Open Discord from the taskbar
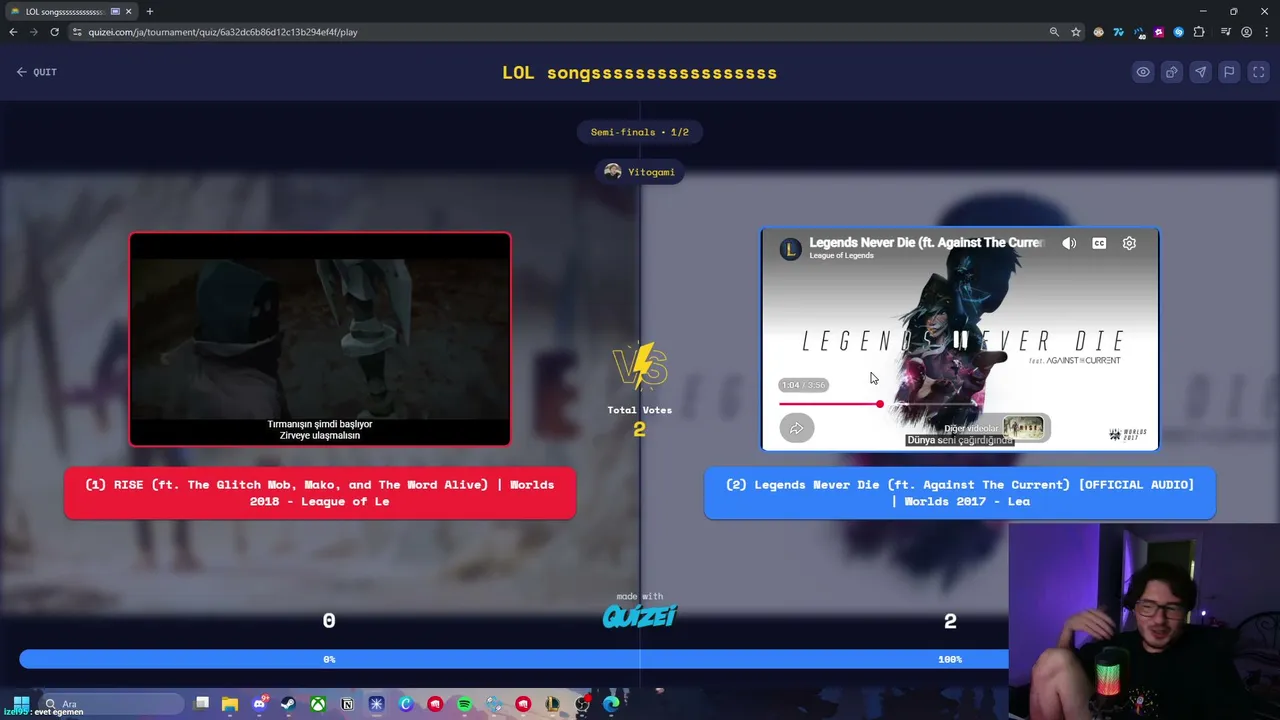This screenshot has width=1280, height=720. (259, 704)
